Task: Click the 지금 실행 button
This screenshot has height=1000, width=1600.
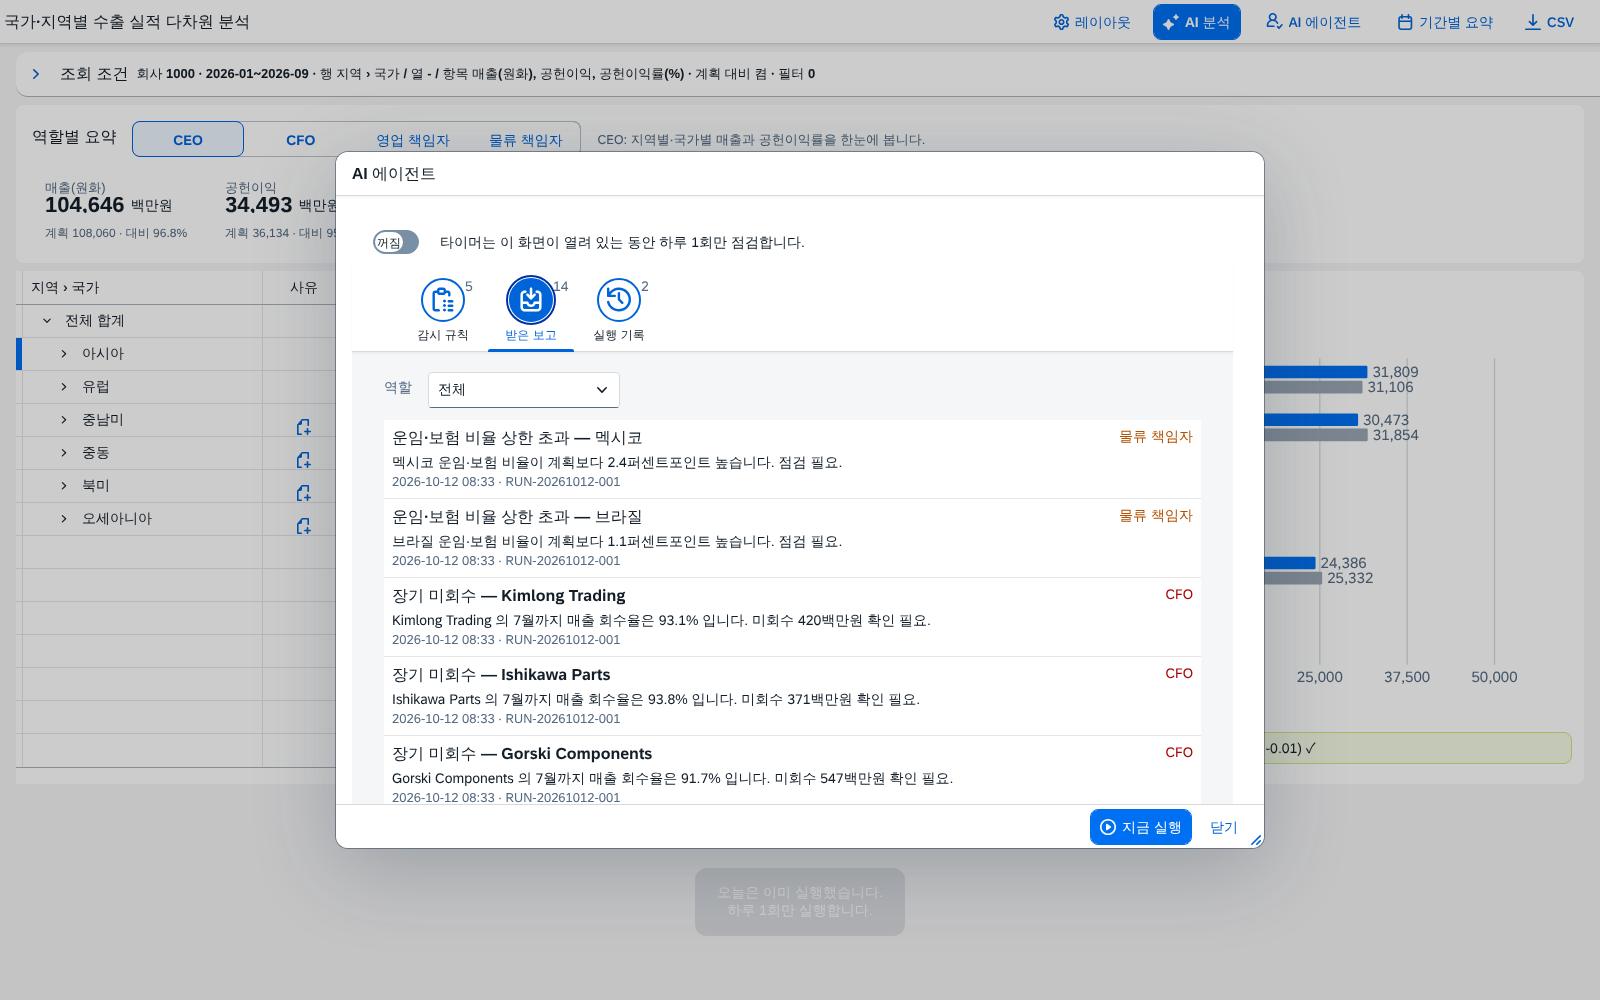Action: click(x=1140, y=827)
